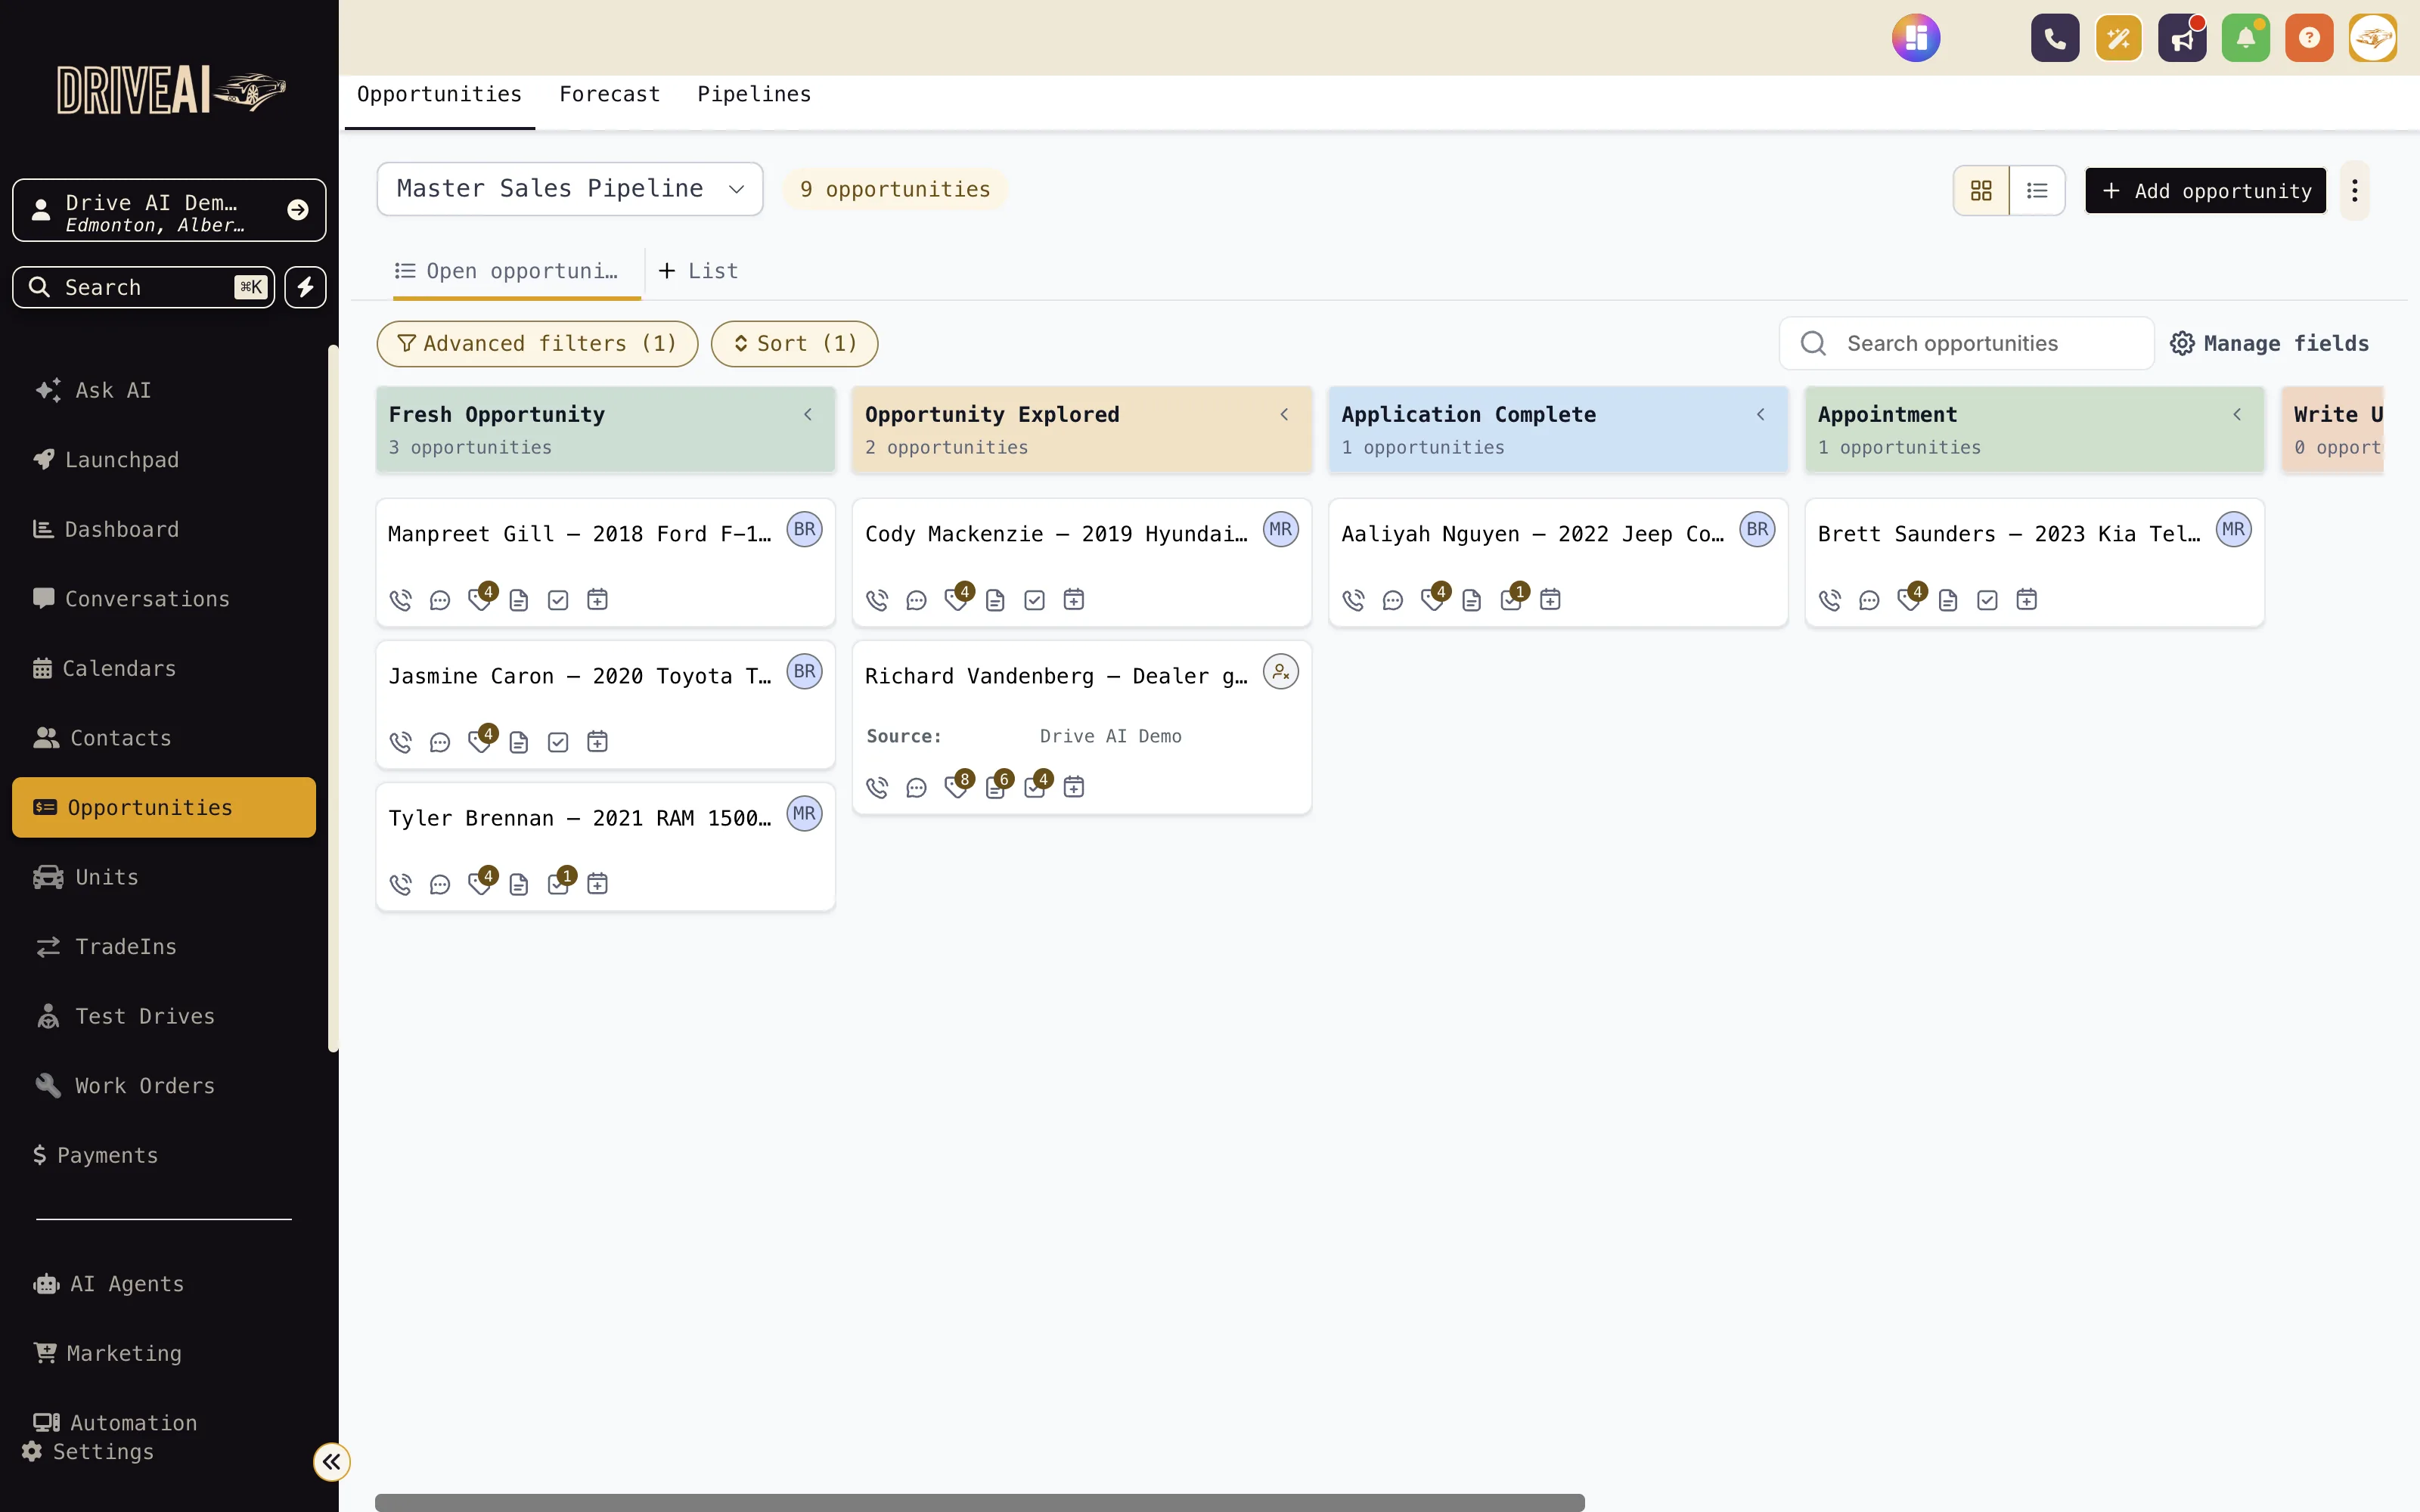This screenshot has width=2420, height=1512.
Task: Collapse the Fresh Opportunity column
Action: click(808, 414)
